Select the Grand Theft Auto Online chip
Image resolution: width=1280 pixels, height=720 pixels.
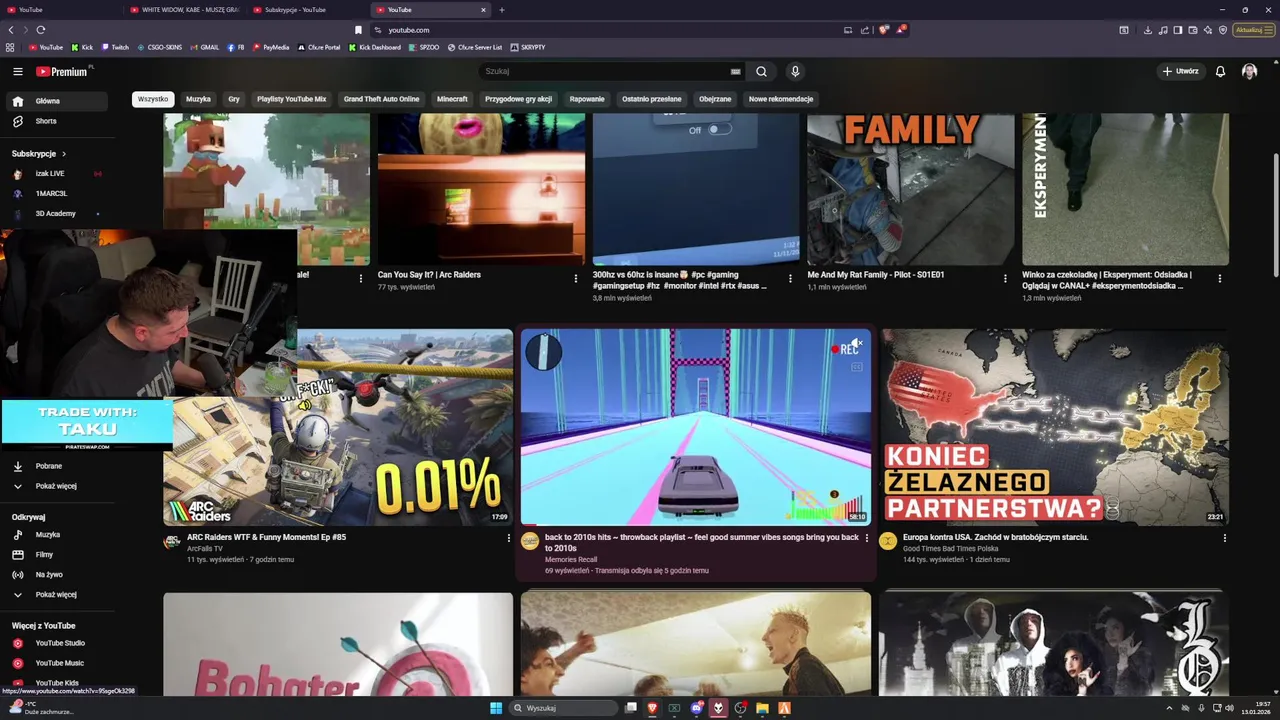point(381,99)
